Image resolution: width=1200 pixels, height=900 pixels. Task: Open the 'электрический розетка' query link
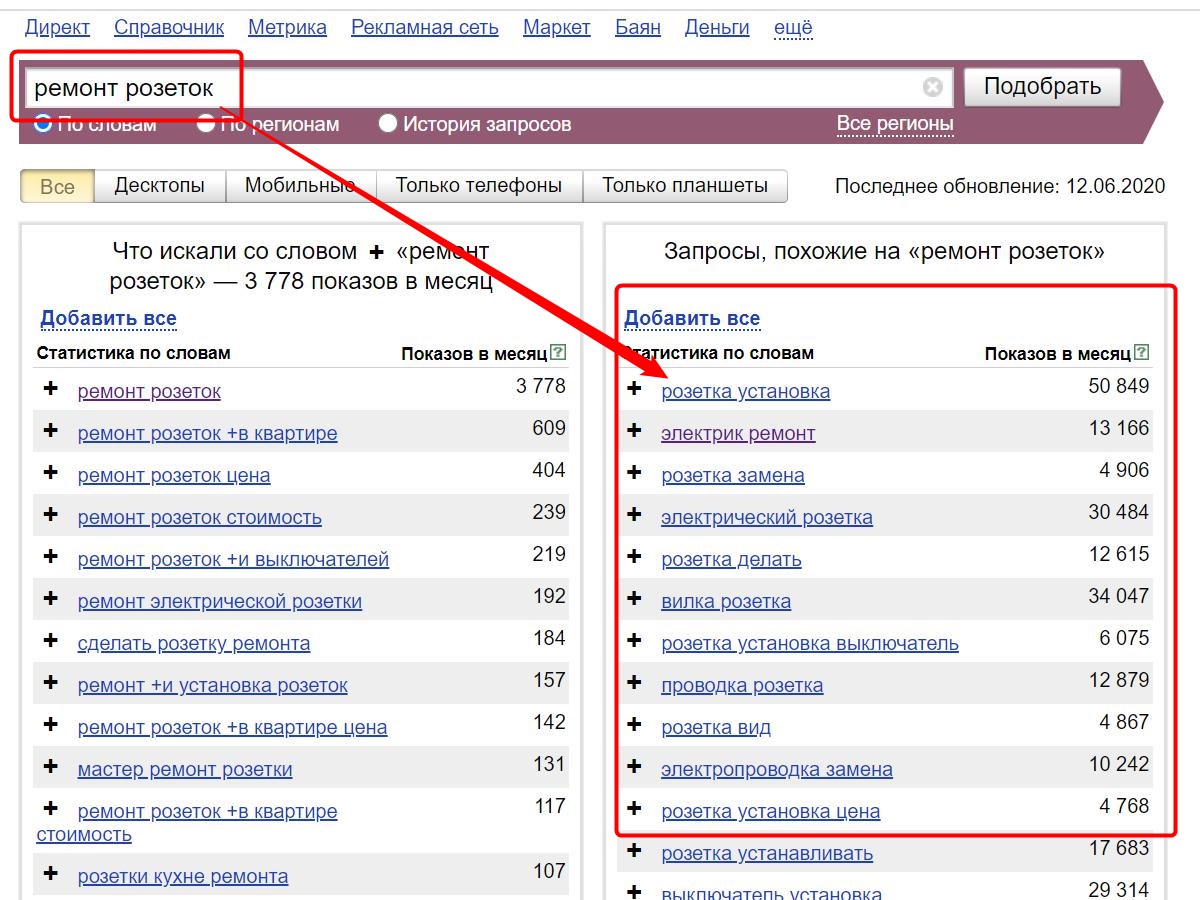click(x=767, y=517)
